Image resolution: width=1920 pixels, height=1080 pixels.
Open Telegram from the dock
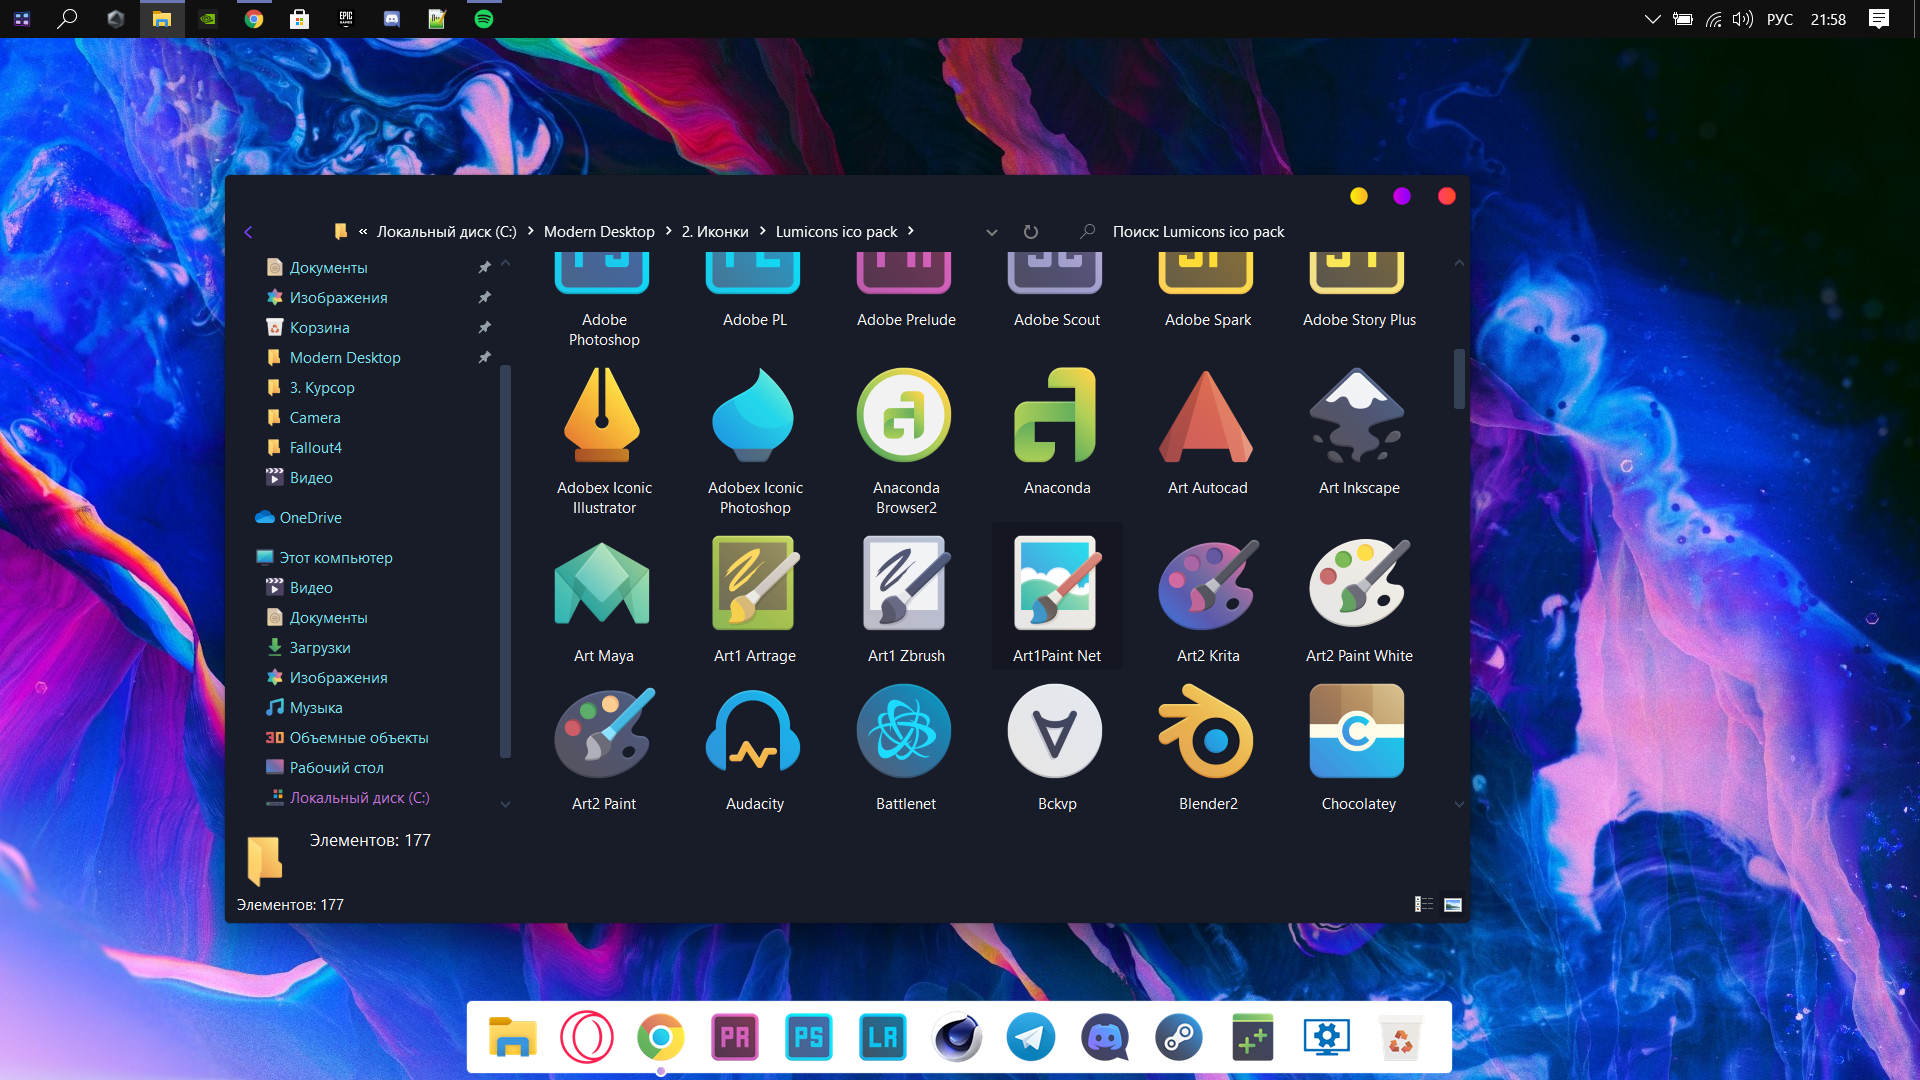pyautogui.click(x=1031, y=1037)
